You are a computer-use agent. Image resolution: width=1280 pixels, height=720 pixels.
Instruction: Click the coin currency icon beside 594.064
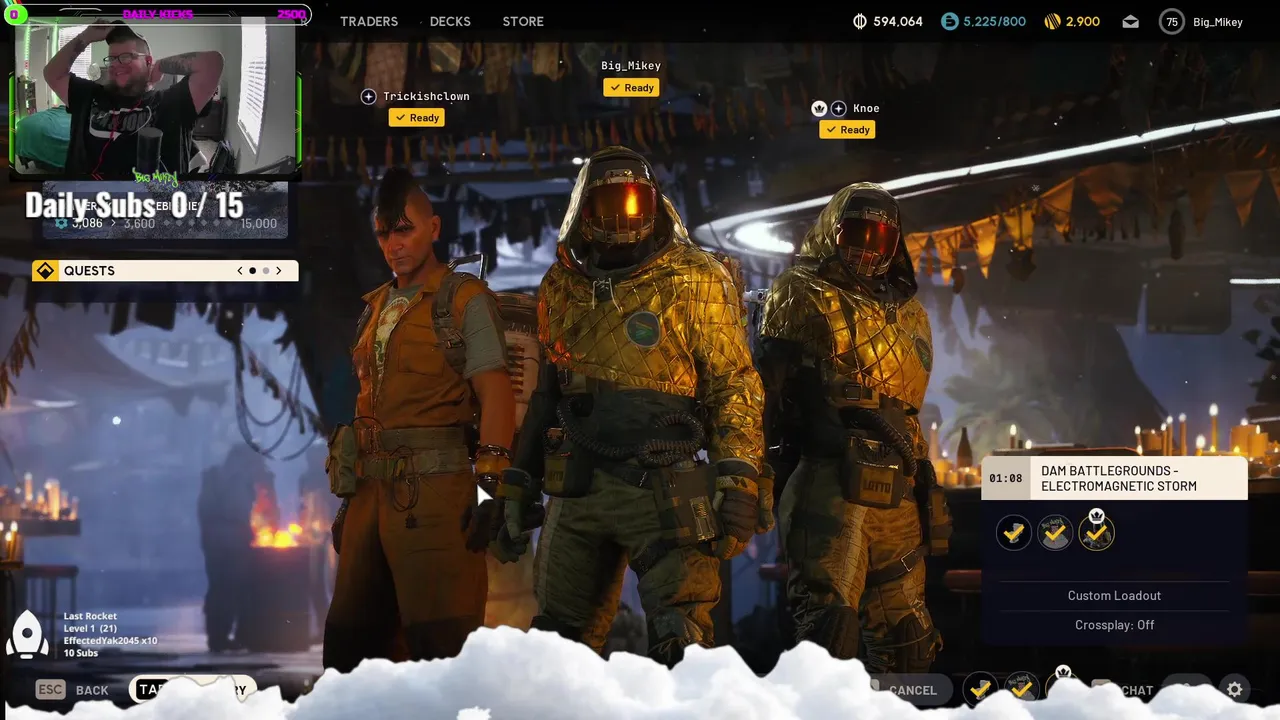click(859, 21)
